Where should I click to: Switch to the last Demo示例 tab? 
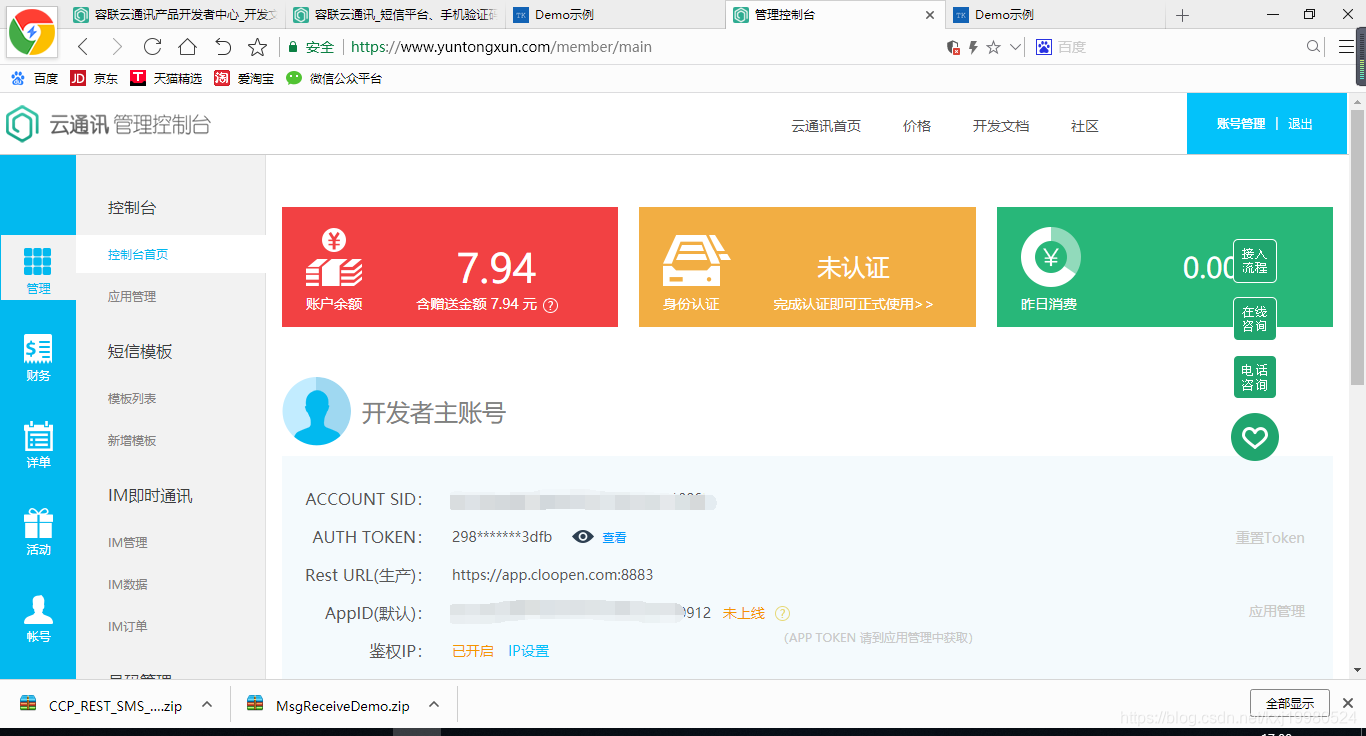1054,15
